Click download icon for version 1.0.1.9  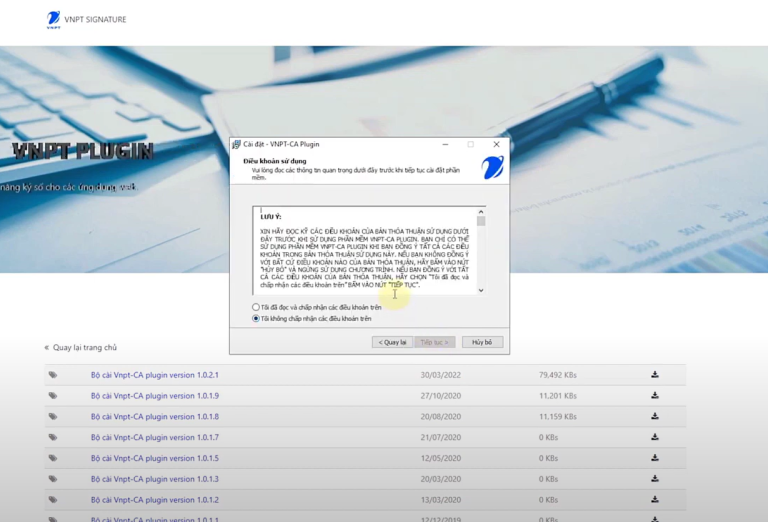click(x=655, y=396)
